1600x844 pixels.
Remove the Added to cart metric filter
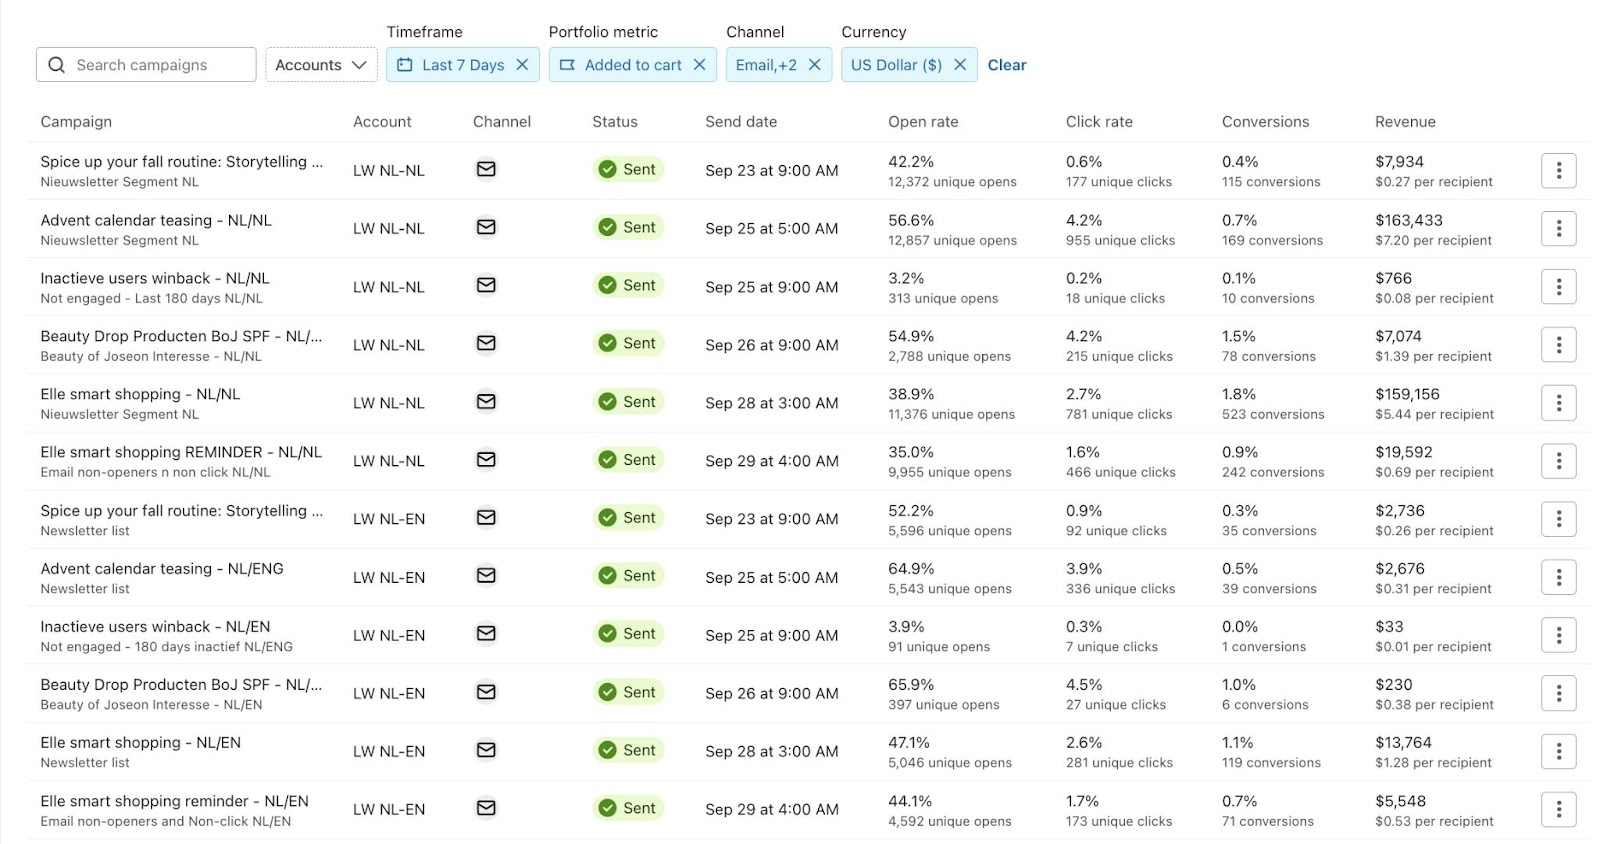click(699, 65)
